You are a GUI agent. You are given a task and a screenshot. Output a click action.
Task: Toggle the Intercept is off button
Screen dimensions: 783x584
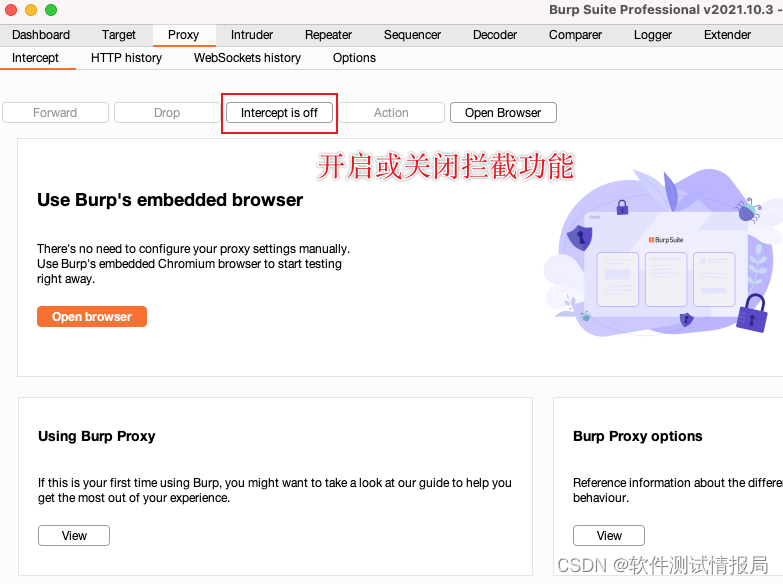pos(279,113)
